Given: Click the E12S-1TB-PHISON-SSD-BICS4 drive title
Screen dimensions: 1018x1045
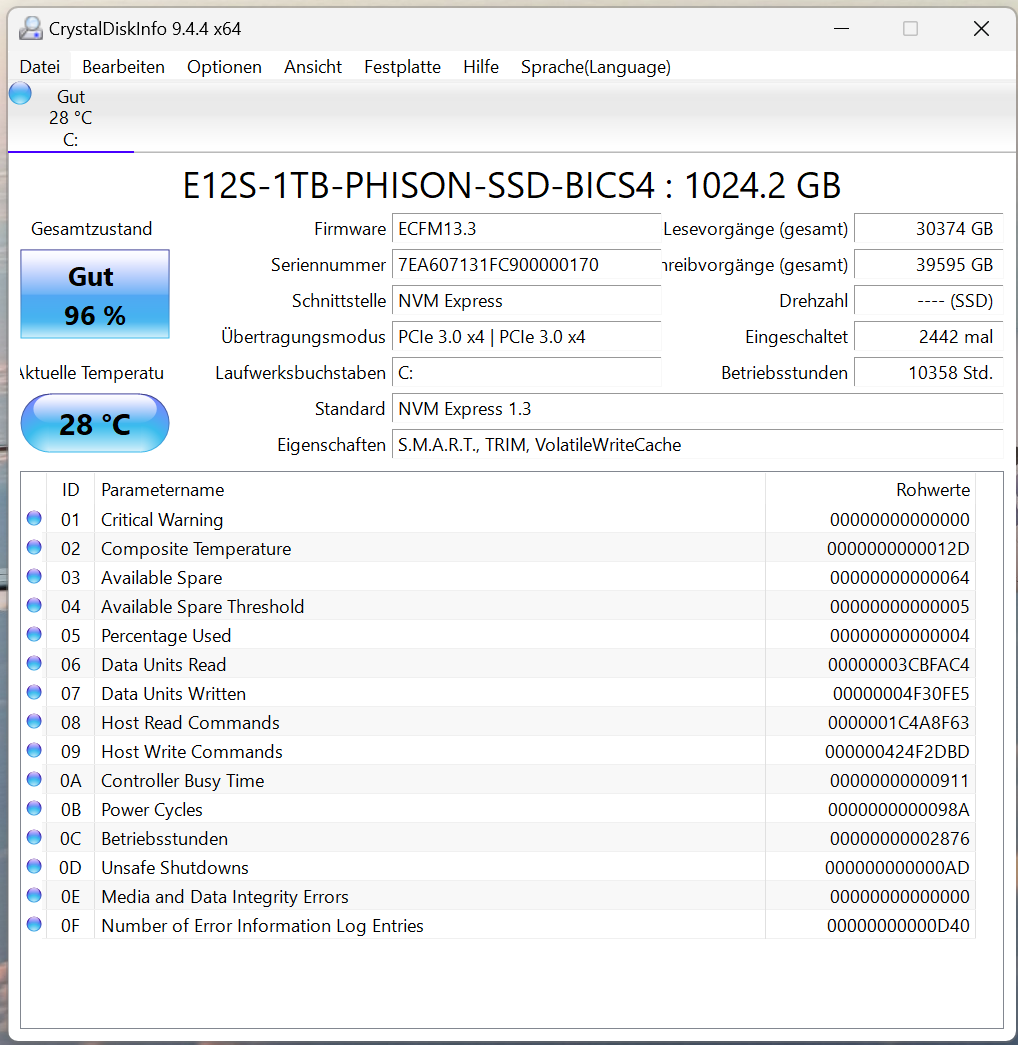Looking at the screenshot, I should tap(511, 185).
